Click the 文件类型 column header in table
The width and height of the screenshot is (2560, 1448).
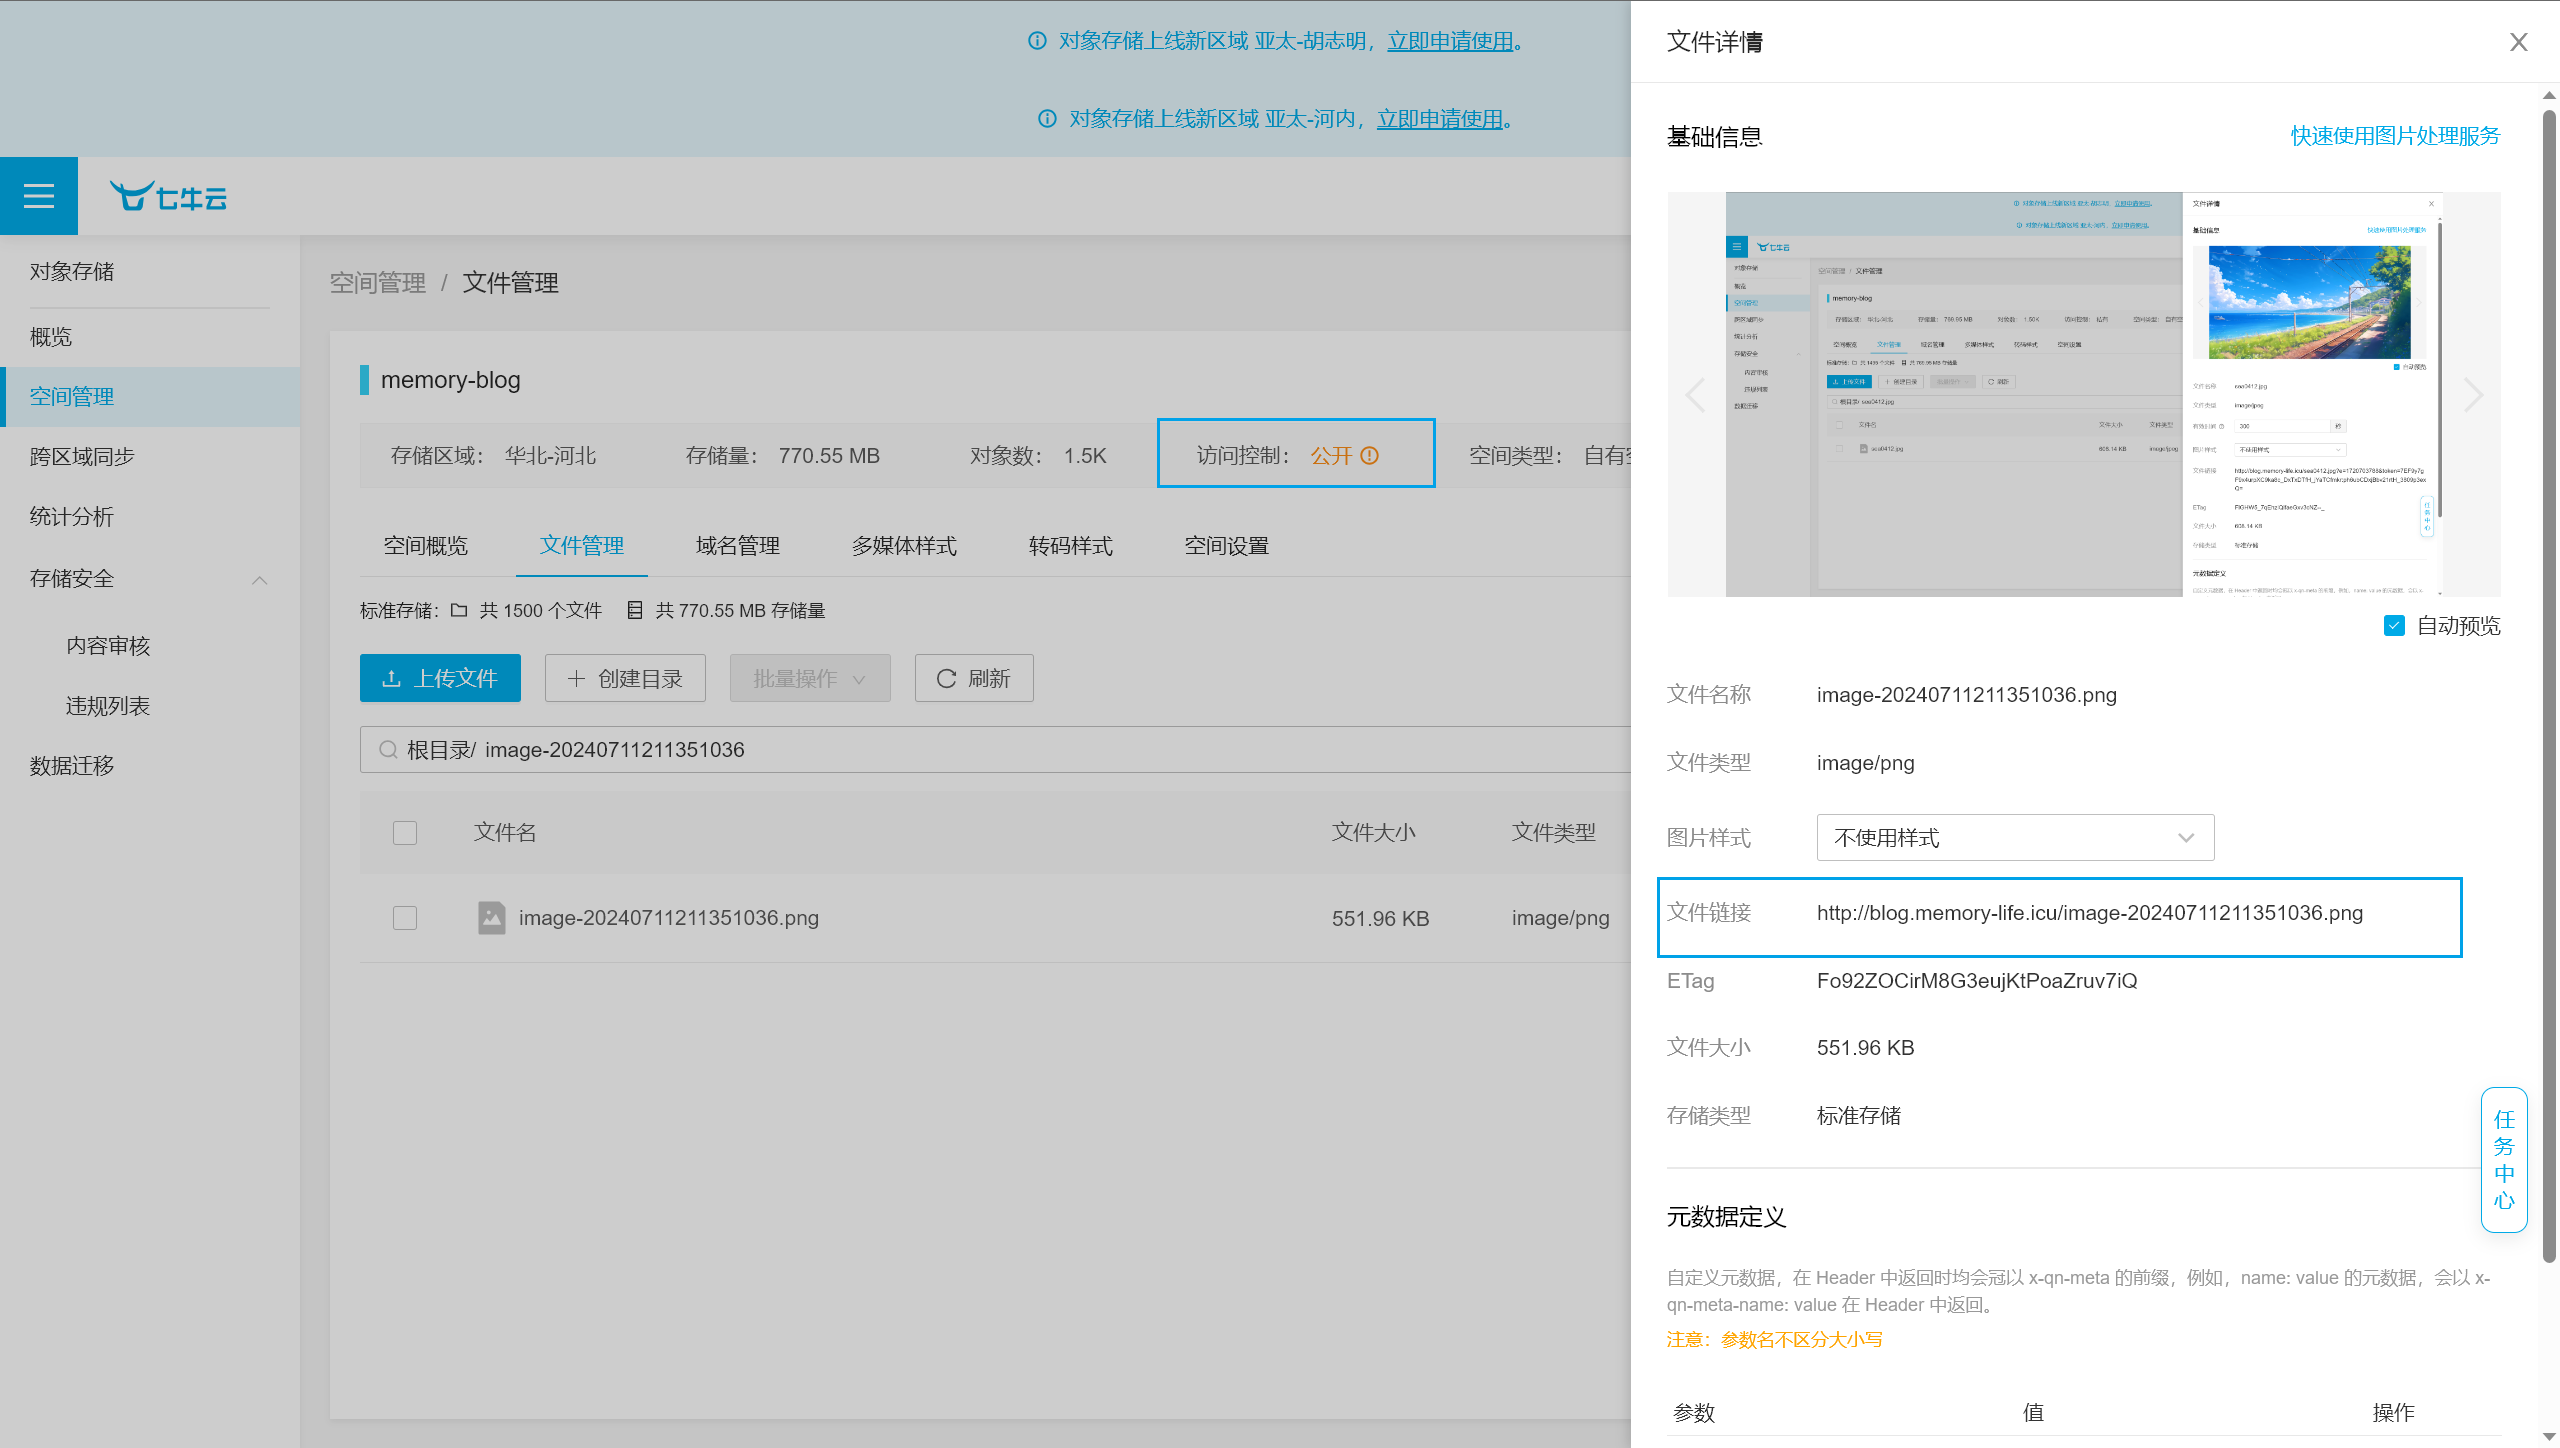pyautogui.click(x=1554, y=833)
